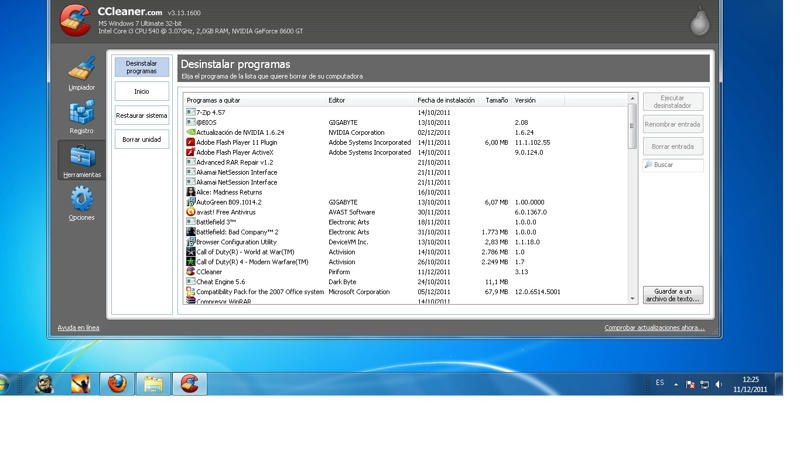Click the Borrar entrada button
The width and height of the screenshot is (800, 450).
point(672,146)
